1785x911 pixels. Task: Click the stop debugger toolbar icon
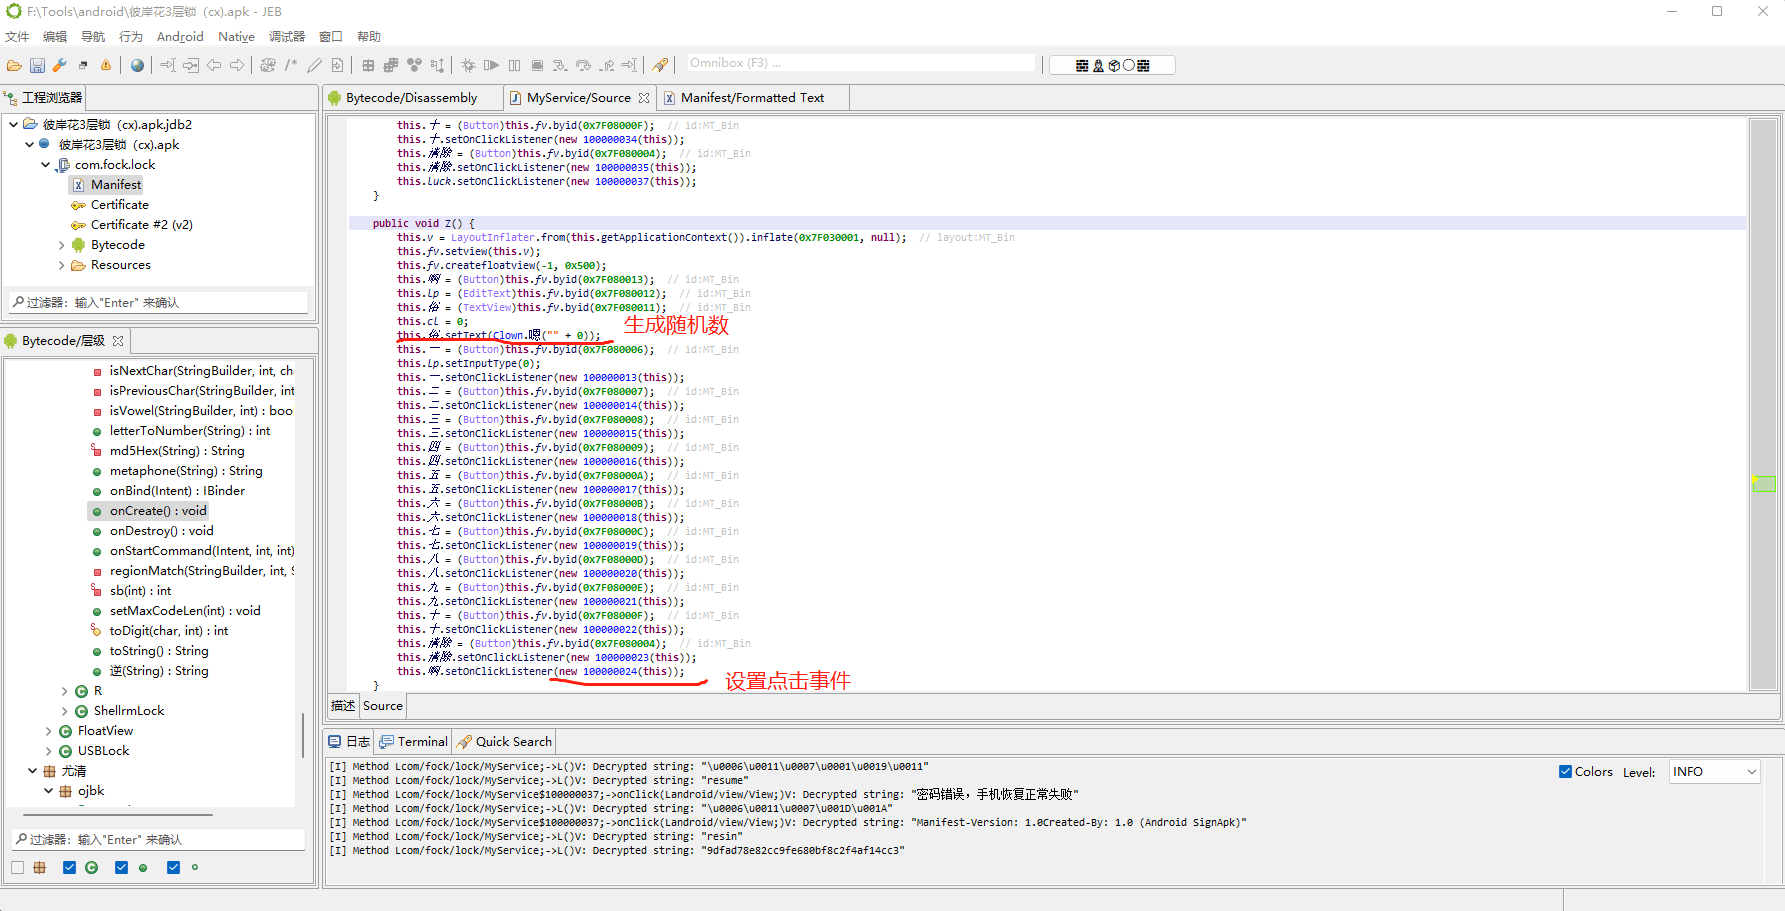coord(537,65)
